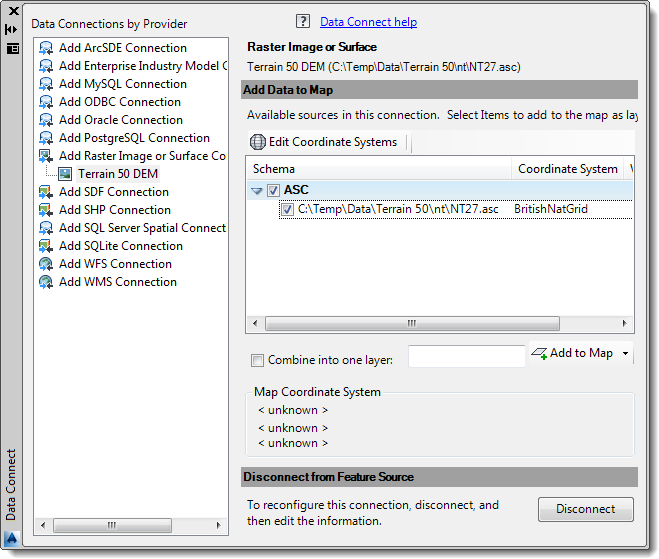The width and height of the screenshot is (659, 559).
Task: Select Add SHP Connection provider
Action: [115, 210]
